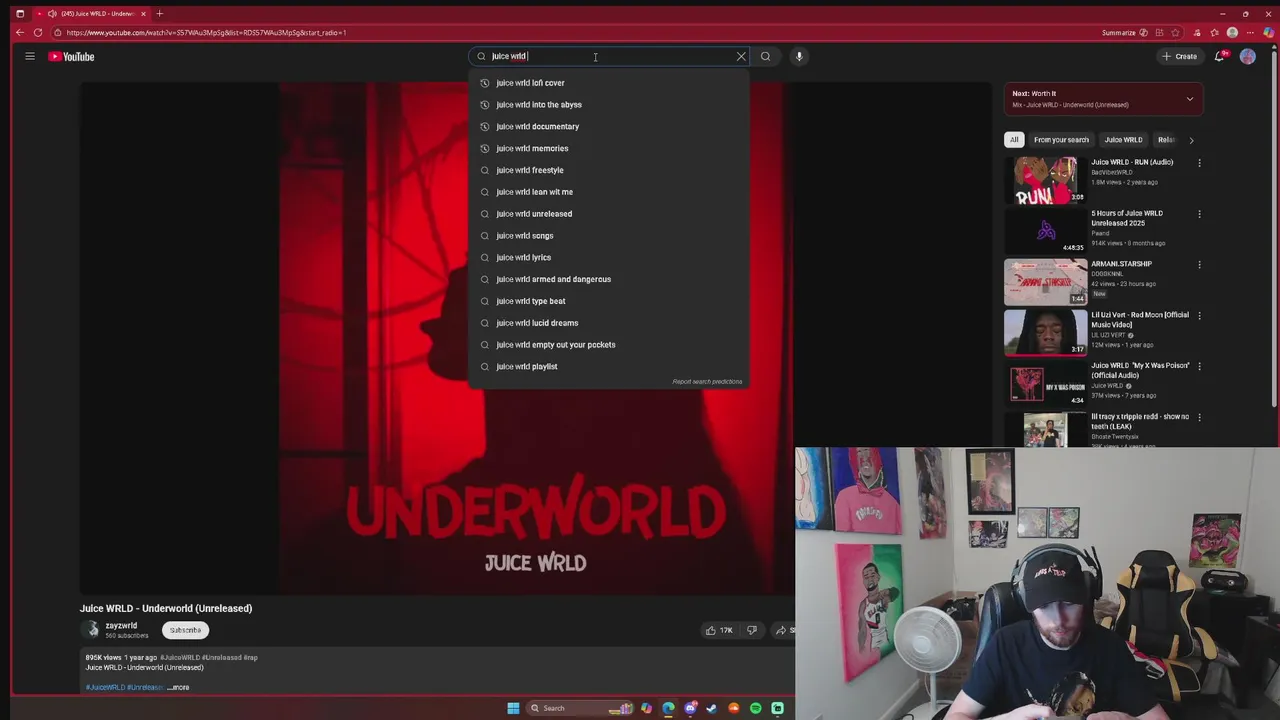
Task: Expand description with ...more
Action: pyautogui.click(x=178, y=688)
